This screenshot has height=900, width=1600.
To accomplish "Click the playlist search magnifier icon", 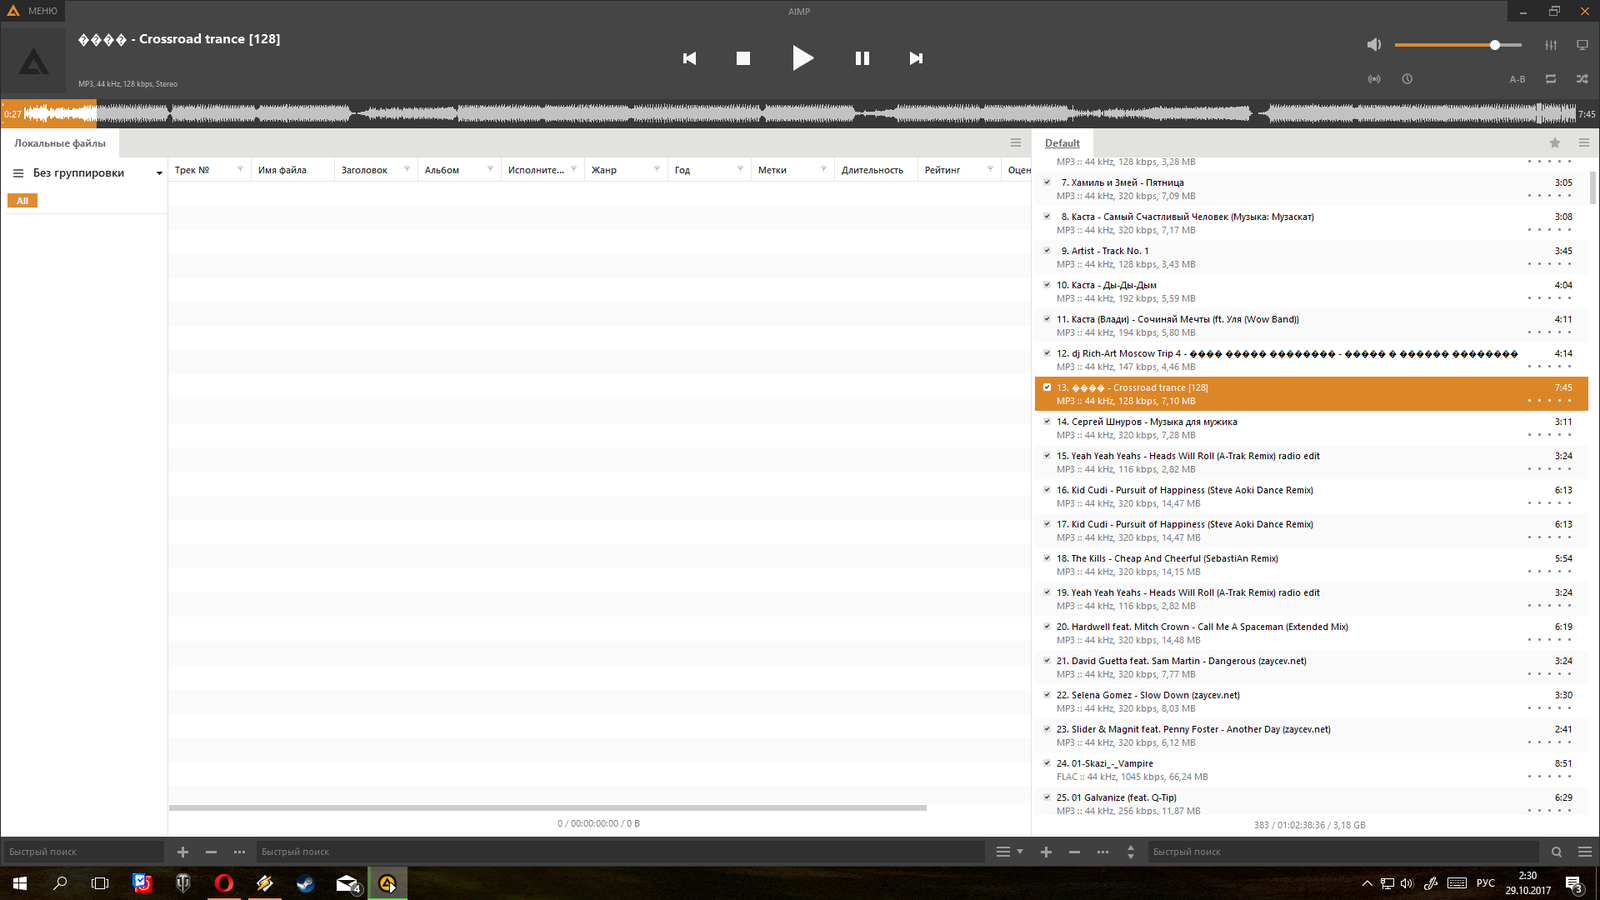I will 1556,852.
